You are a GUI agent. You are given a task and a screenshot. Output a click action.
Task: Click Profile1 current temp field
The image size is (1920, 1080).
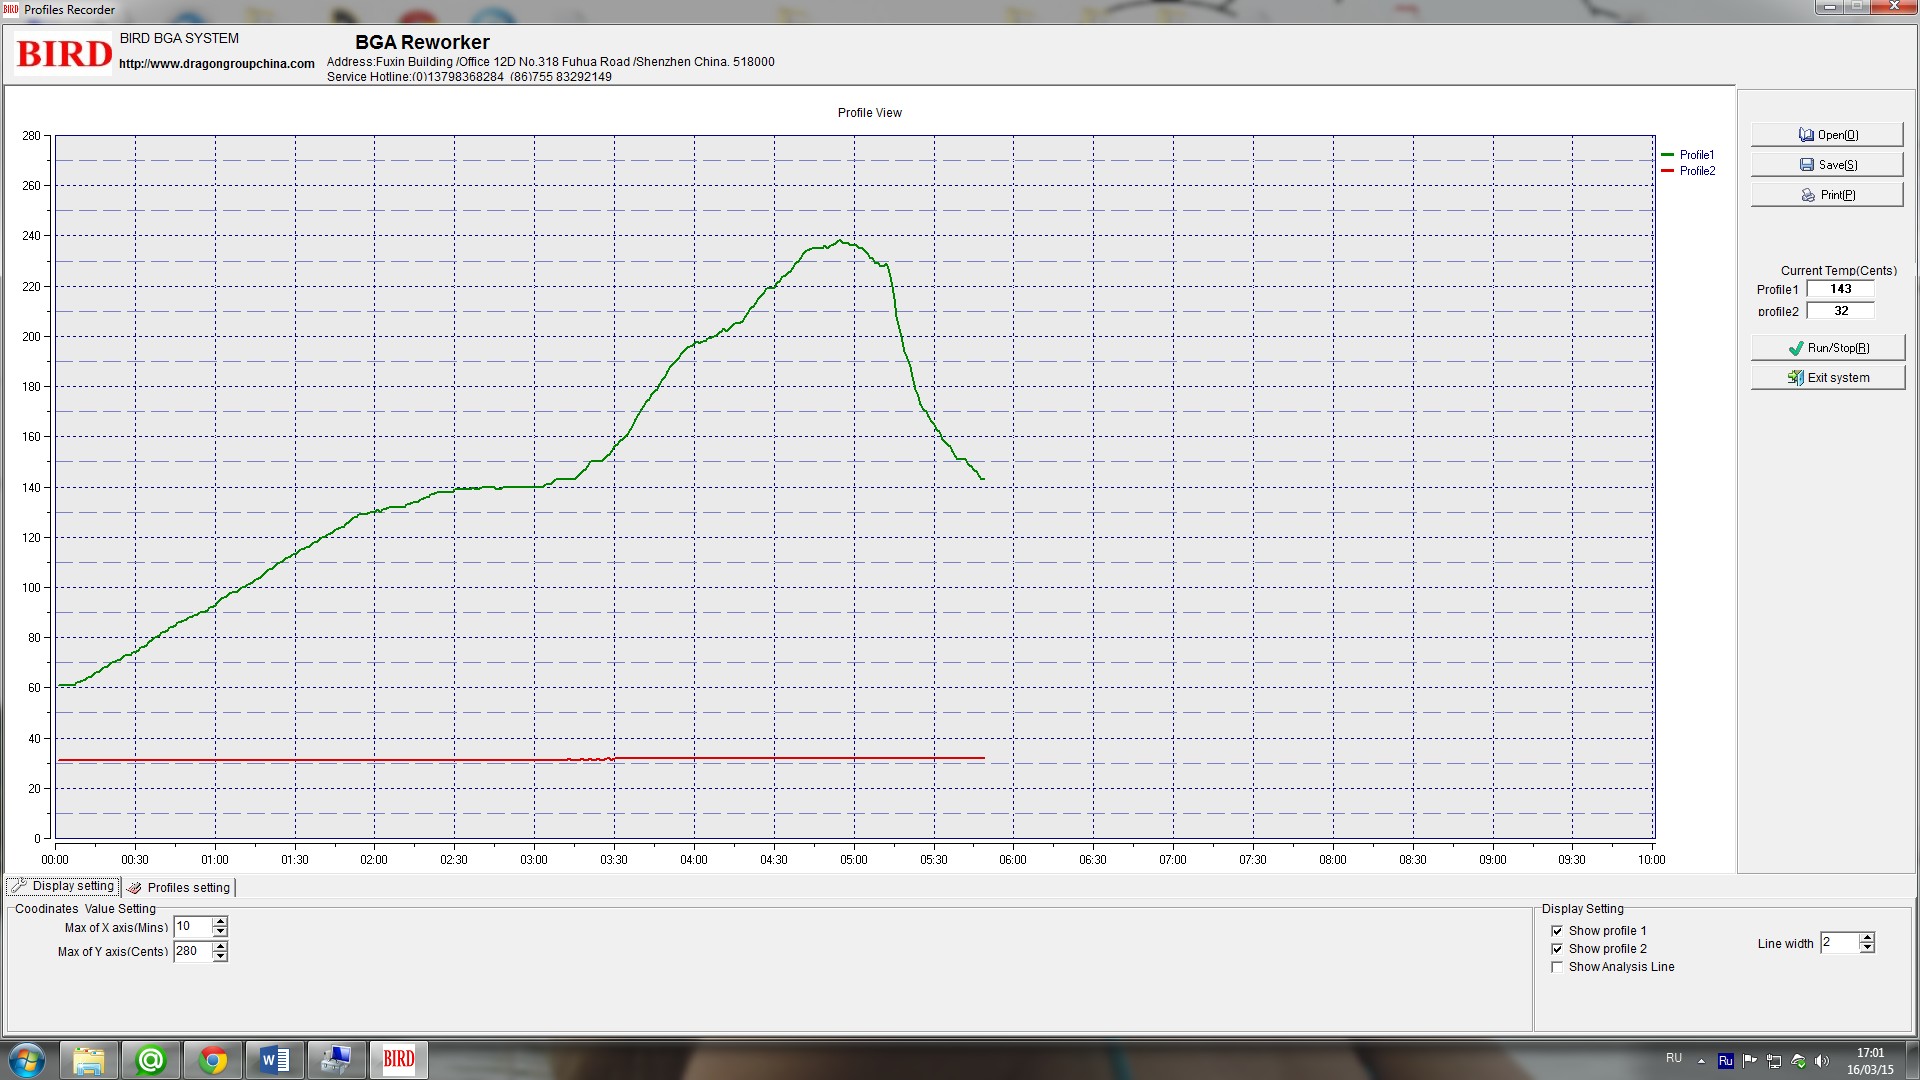(x=1840, y=289)
